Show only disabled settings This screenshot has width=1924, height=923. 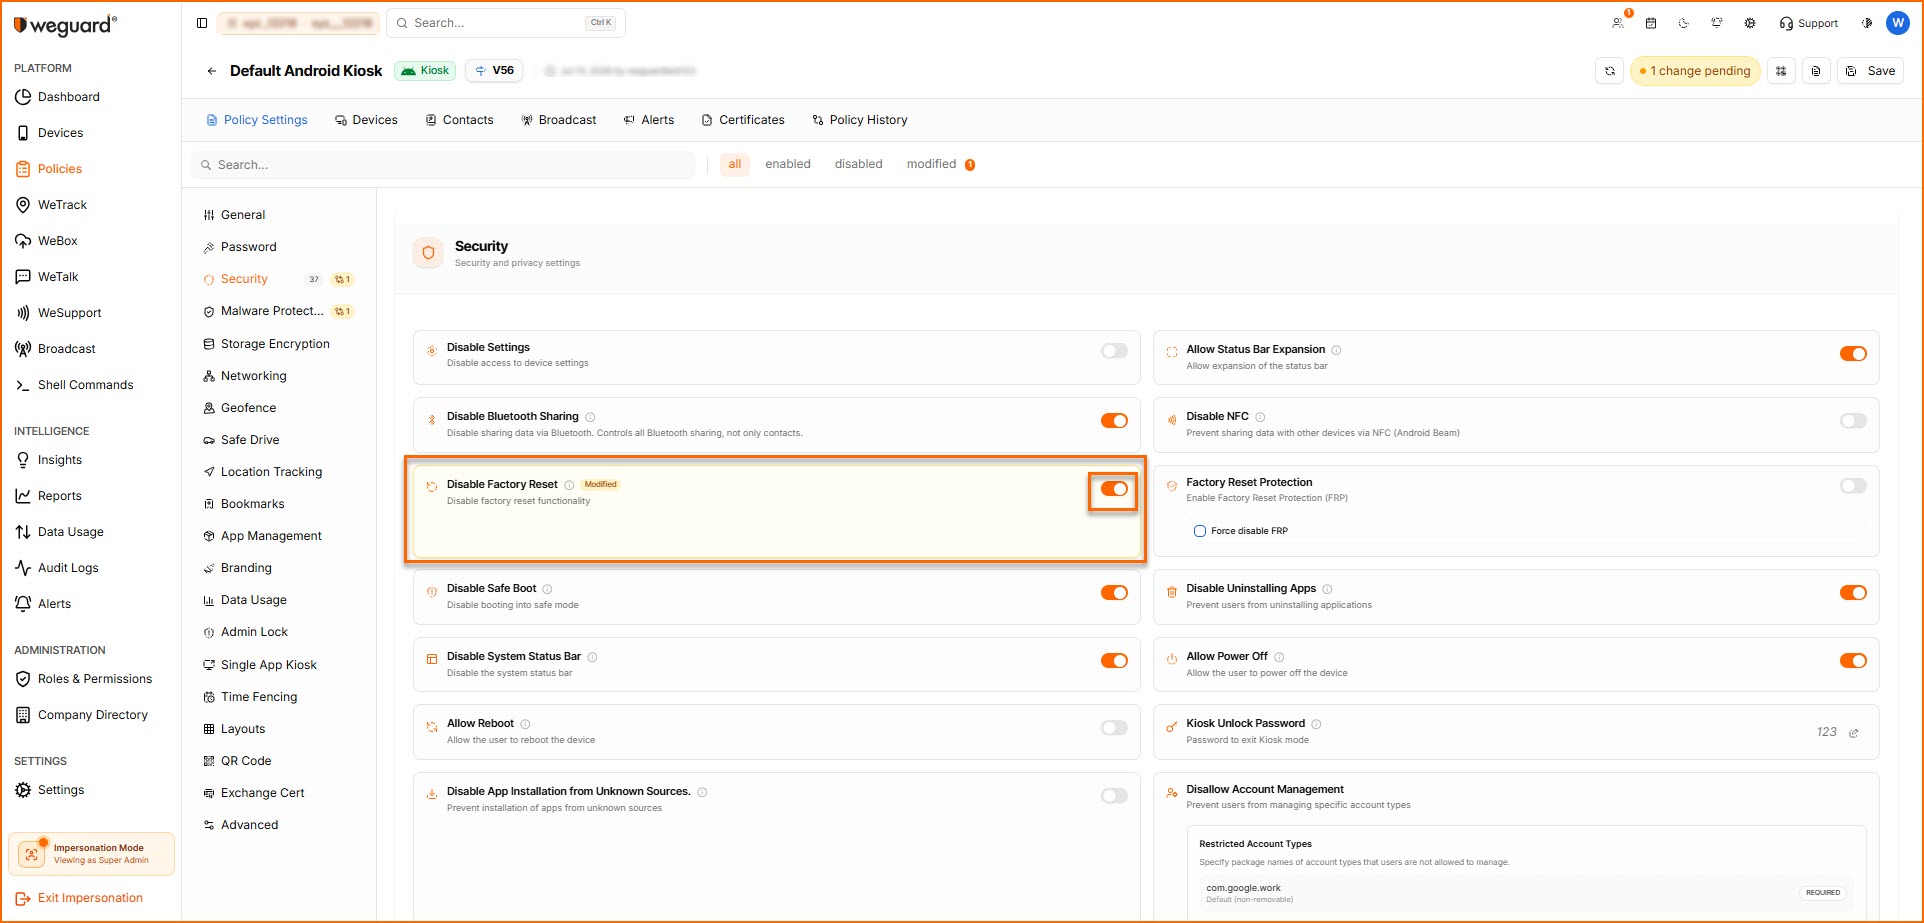pos(859,164)
